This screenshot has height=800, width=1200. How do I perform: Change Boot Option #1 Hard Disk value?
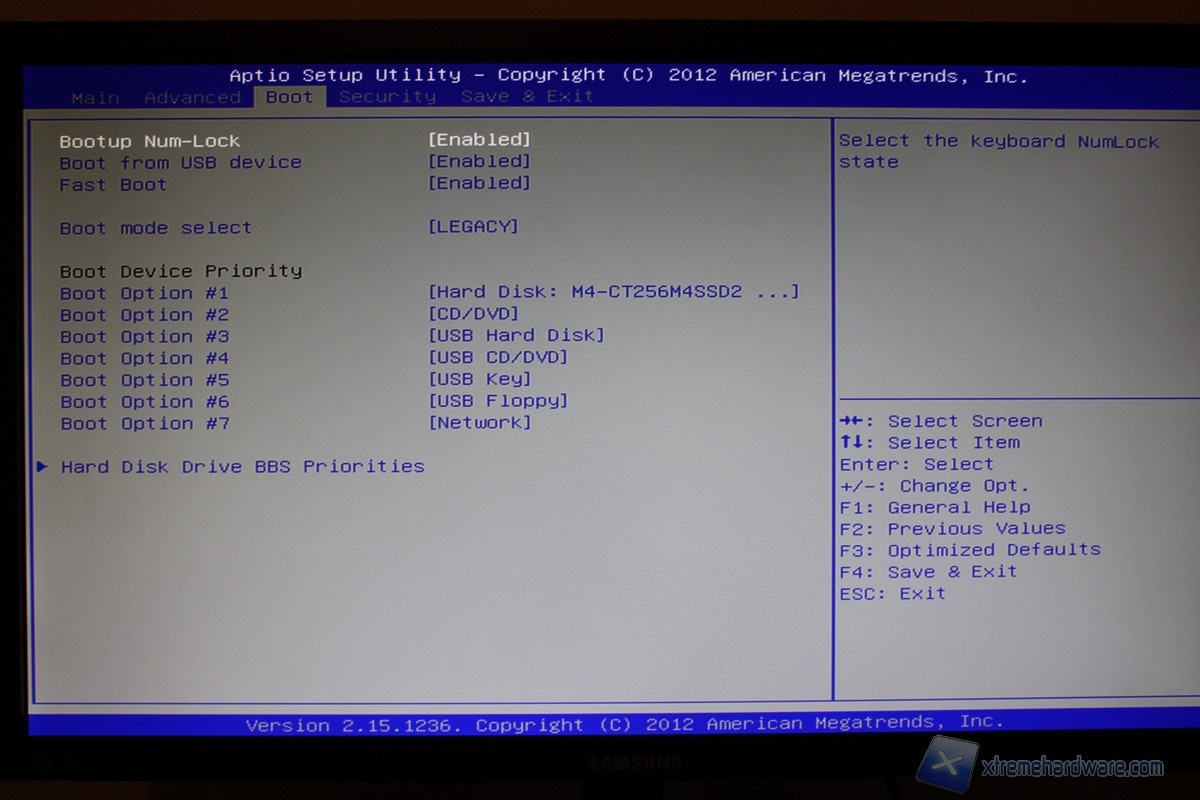point(613,292)
